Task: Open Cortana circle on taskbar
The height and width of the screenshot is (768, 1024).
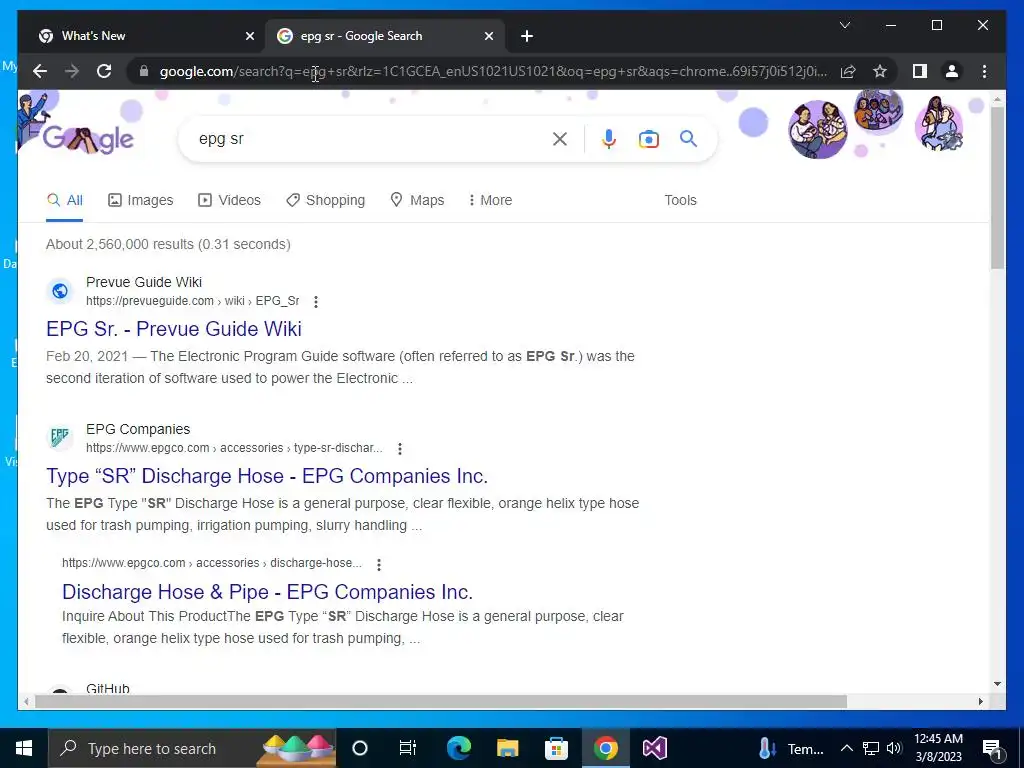Action: pyautogui.click(x=360, y=748)
